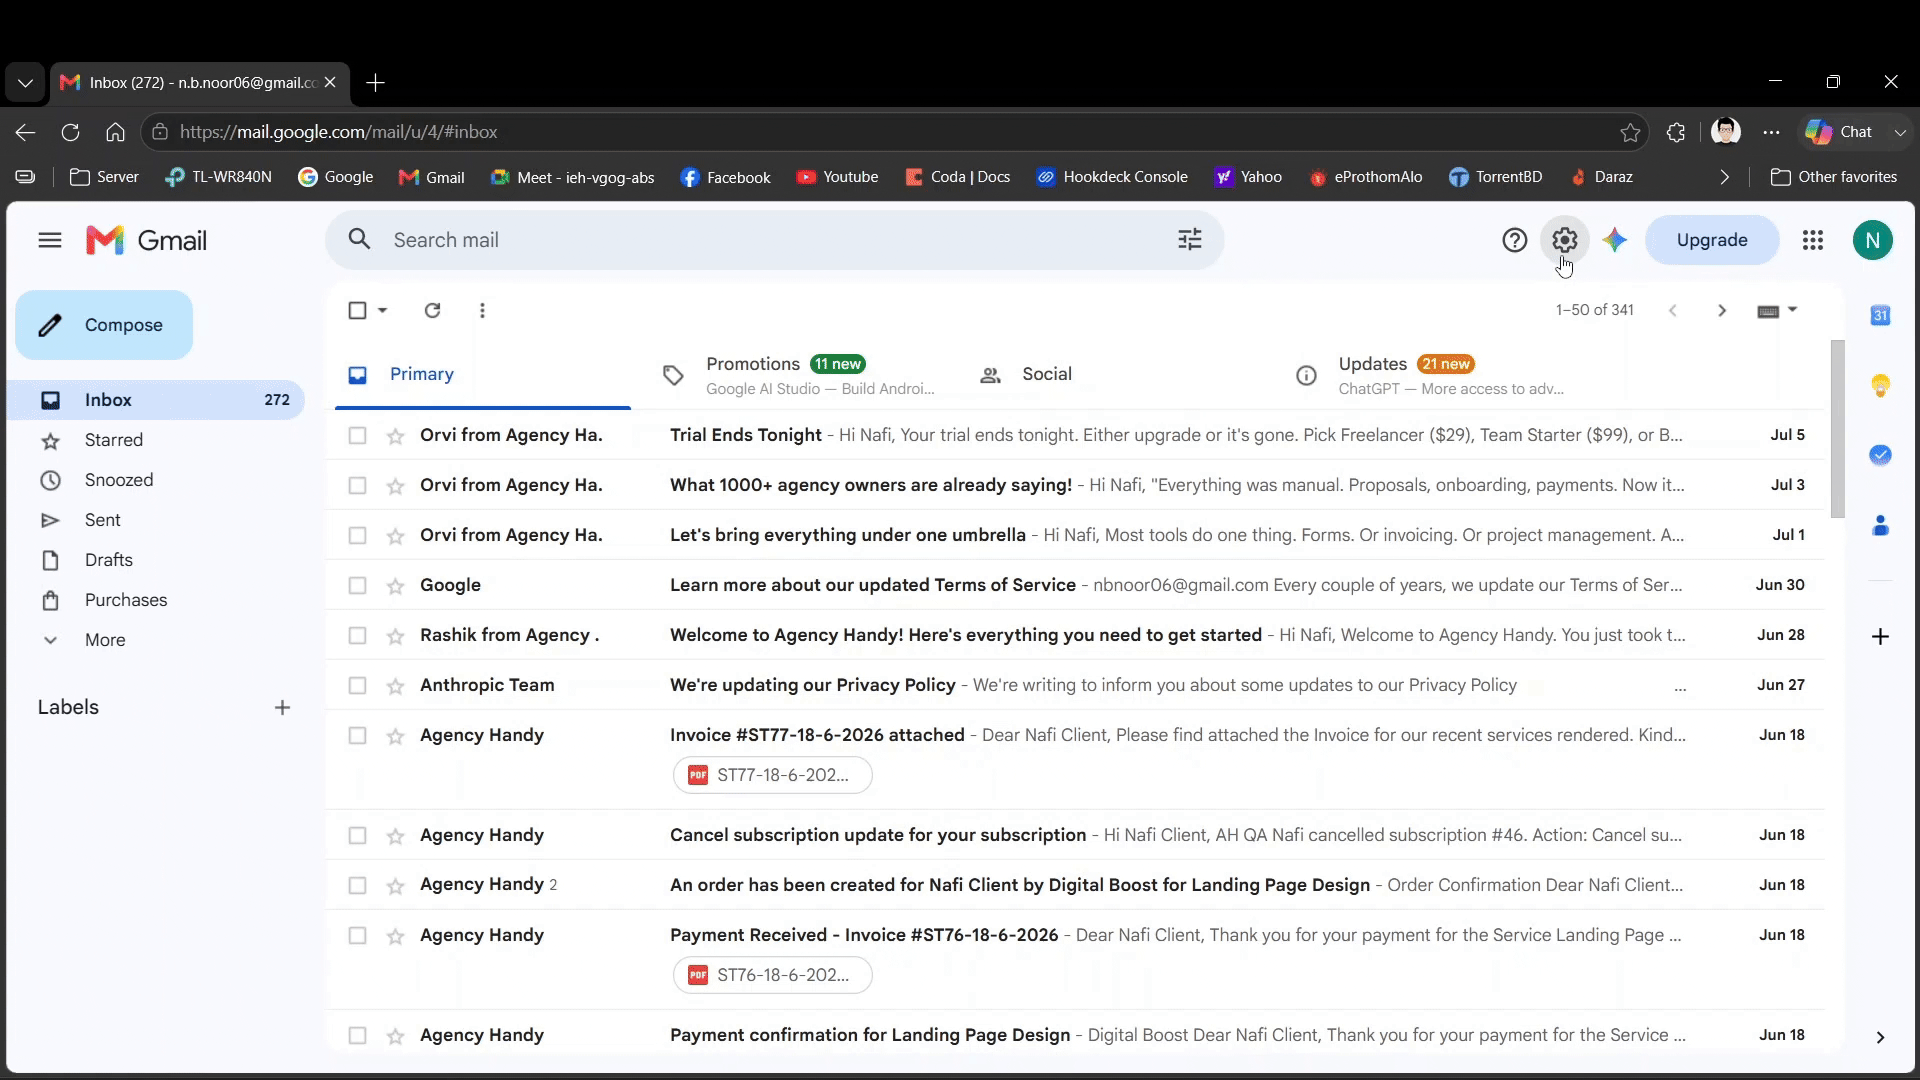Viewport: 1920px width, 1080px height.
Task: Open Google Calendar side panel
Action: (x=1880, y=315)
